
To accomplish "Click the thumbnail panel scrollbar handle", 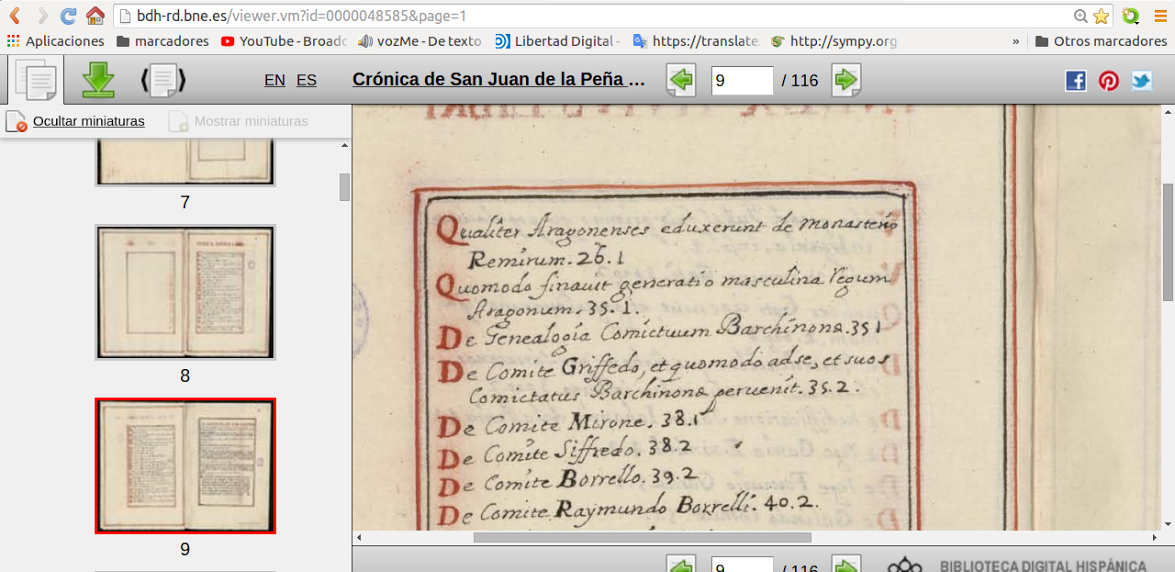I will point(345,187).
